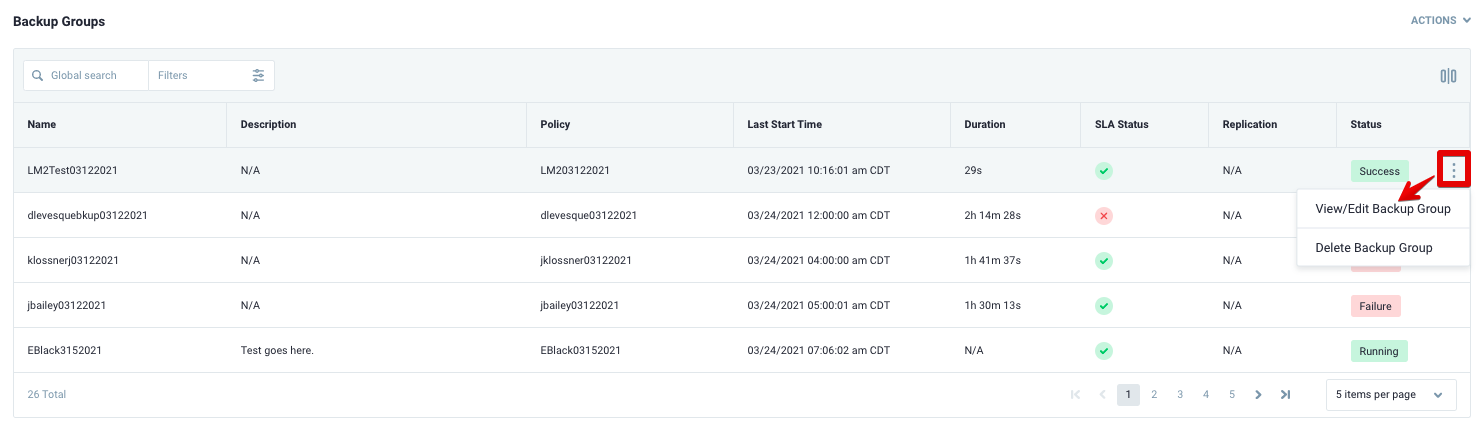Click green SLA checkmark for LM2Test03122021
1480x425 pixels.
coord(1104,170)
